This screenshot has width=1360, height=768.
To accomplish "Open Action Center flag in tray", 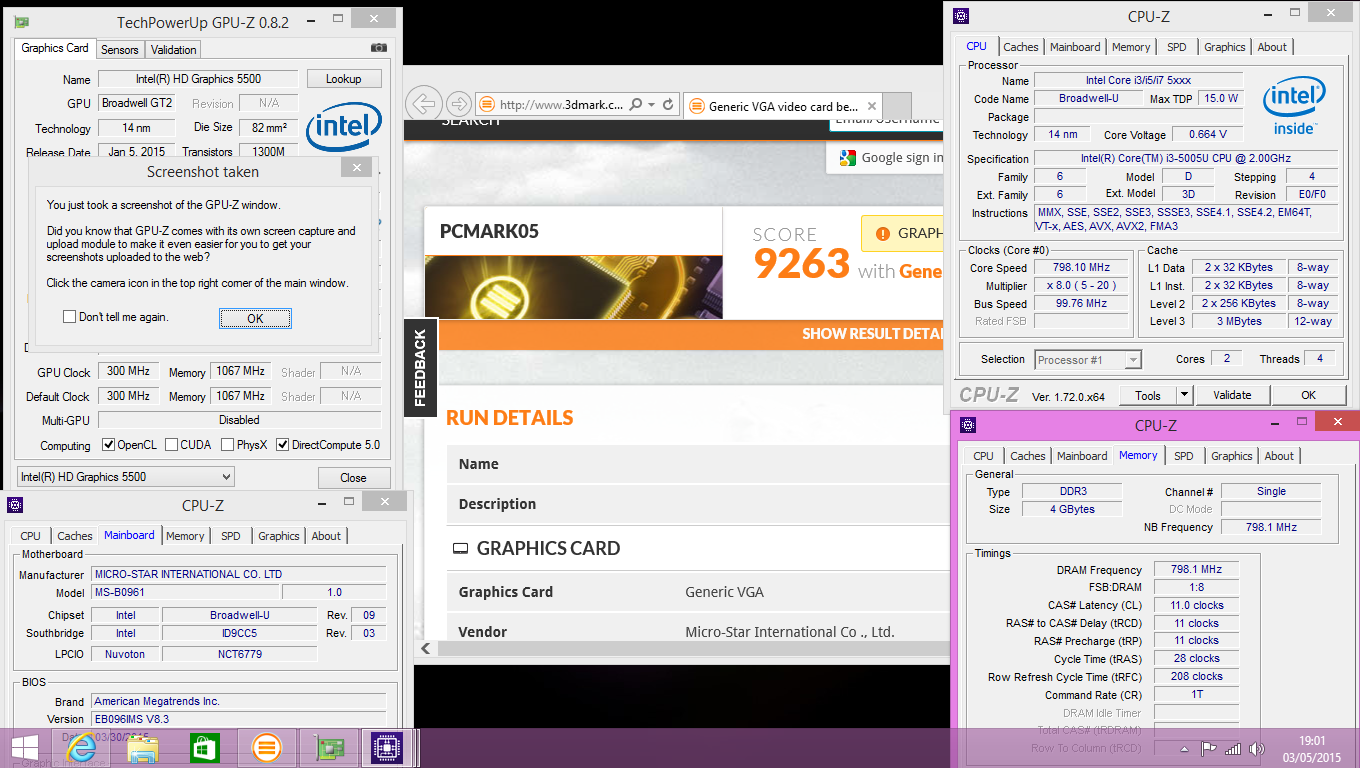I will coord(1208,748).
